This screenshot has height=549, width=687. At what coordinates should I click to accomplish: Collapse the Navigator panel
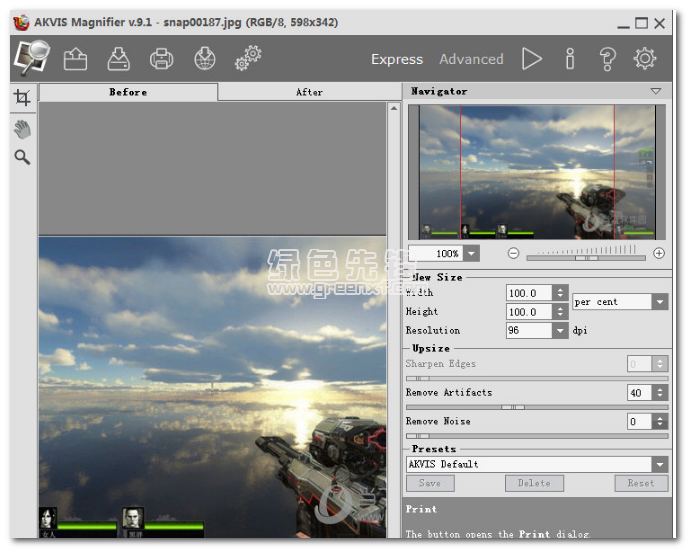click(656, 91)
